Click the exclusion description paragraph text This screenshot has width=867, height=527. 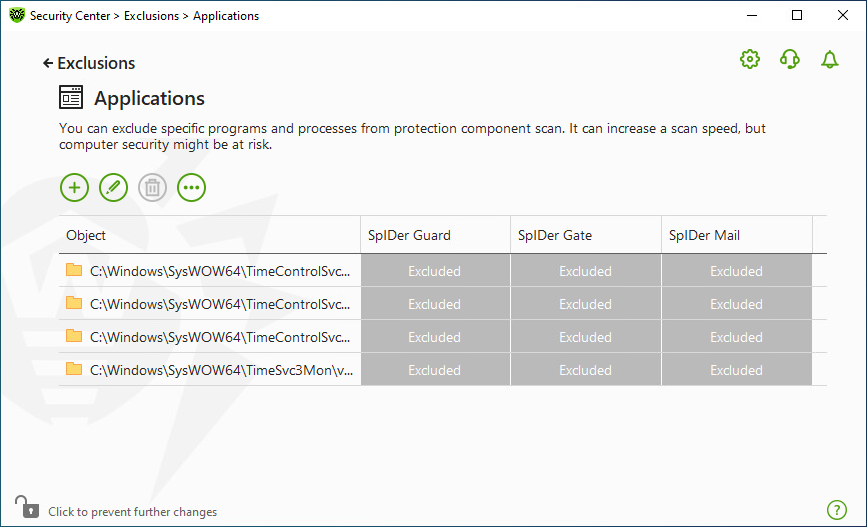(x=412, y=137)
